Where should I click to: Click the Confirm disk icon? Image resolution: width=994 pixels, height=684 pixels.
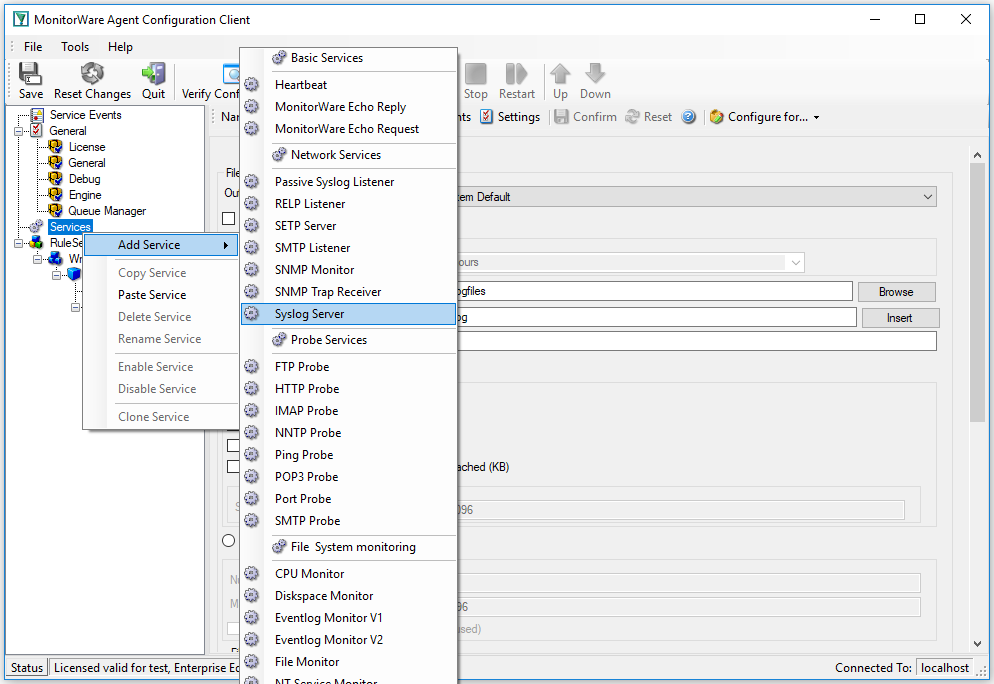pos(561,117)
